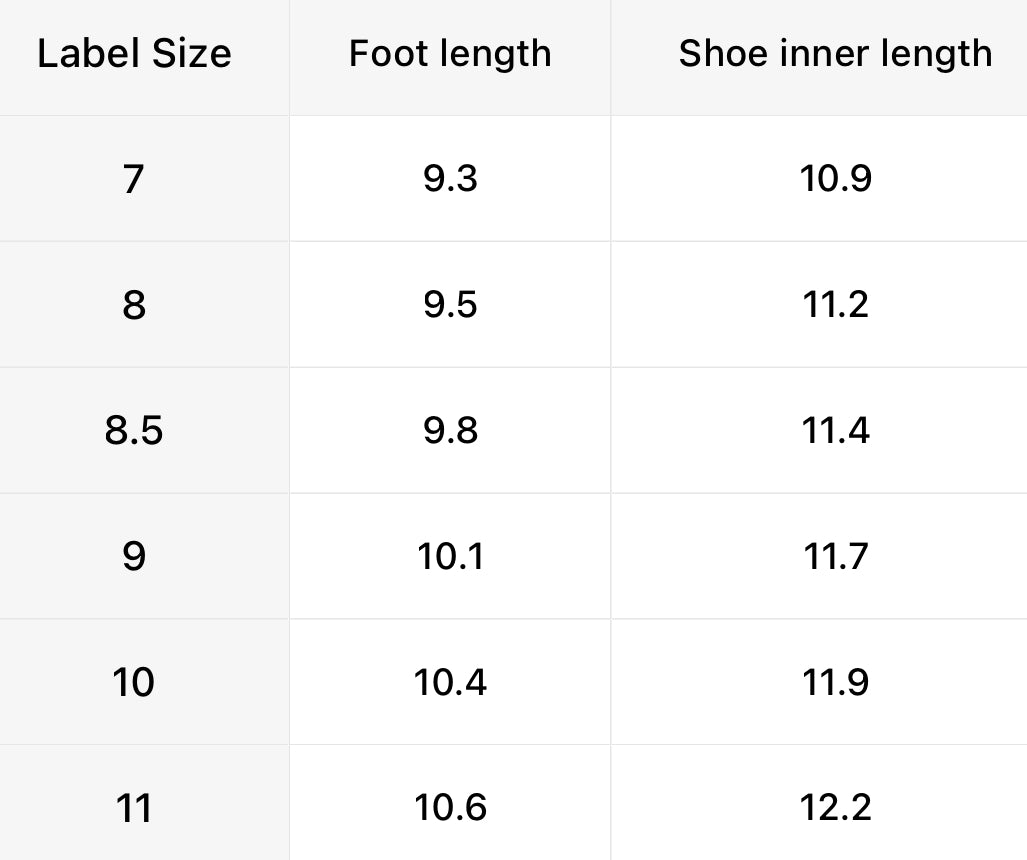Click the 9.3 foot length cell
This screenshot has height=860, width=1027.
(450, 179)
